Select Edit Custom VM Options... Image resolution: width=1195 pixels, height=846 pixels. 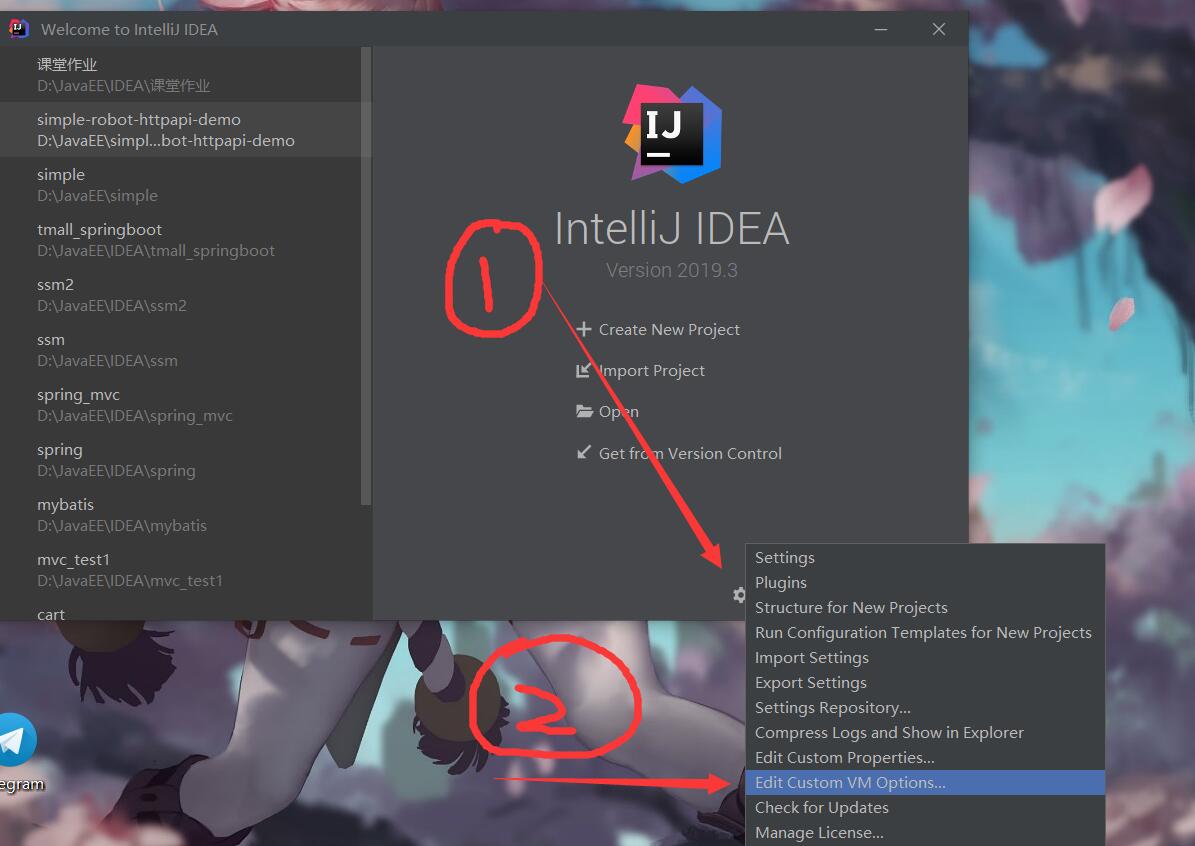[925, 783]
